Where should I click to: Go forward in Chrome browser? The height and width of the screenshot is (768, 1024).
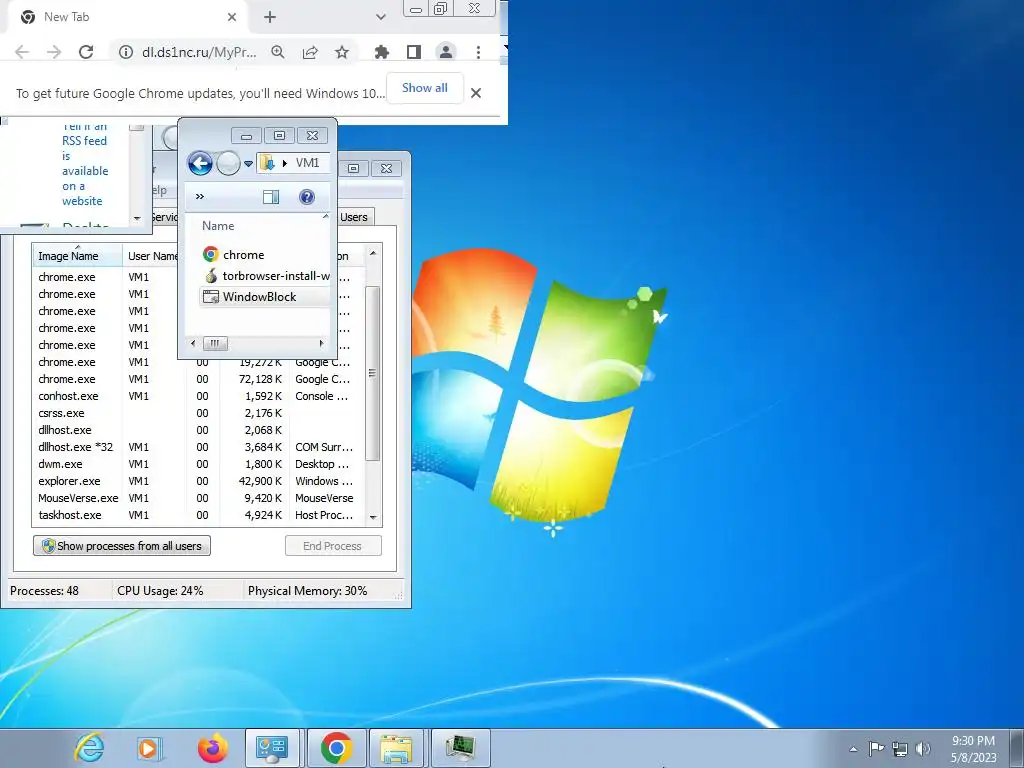click(x=54, y=52)
